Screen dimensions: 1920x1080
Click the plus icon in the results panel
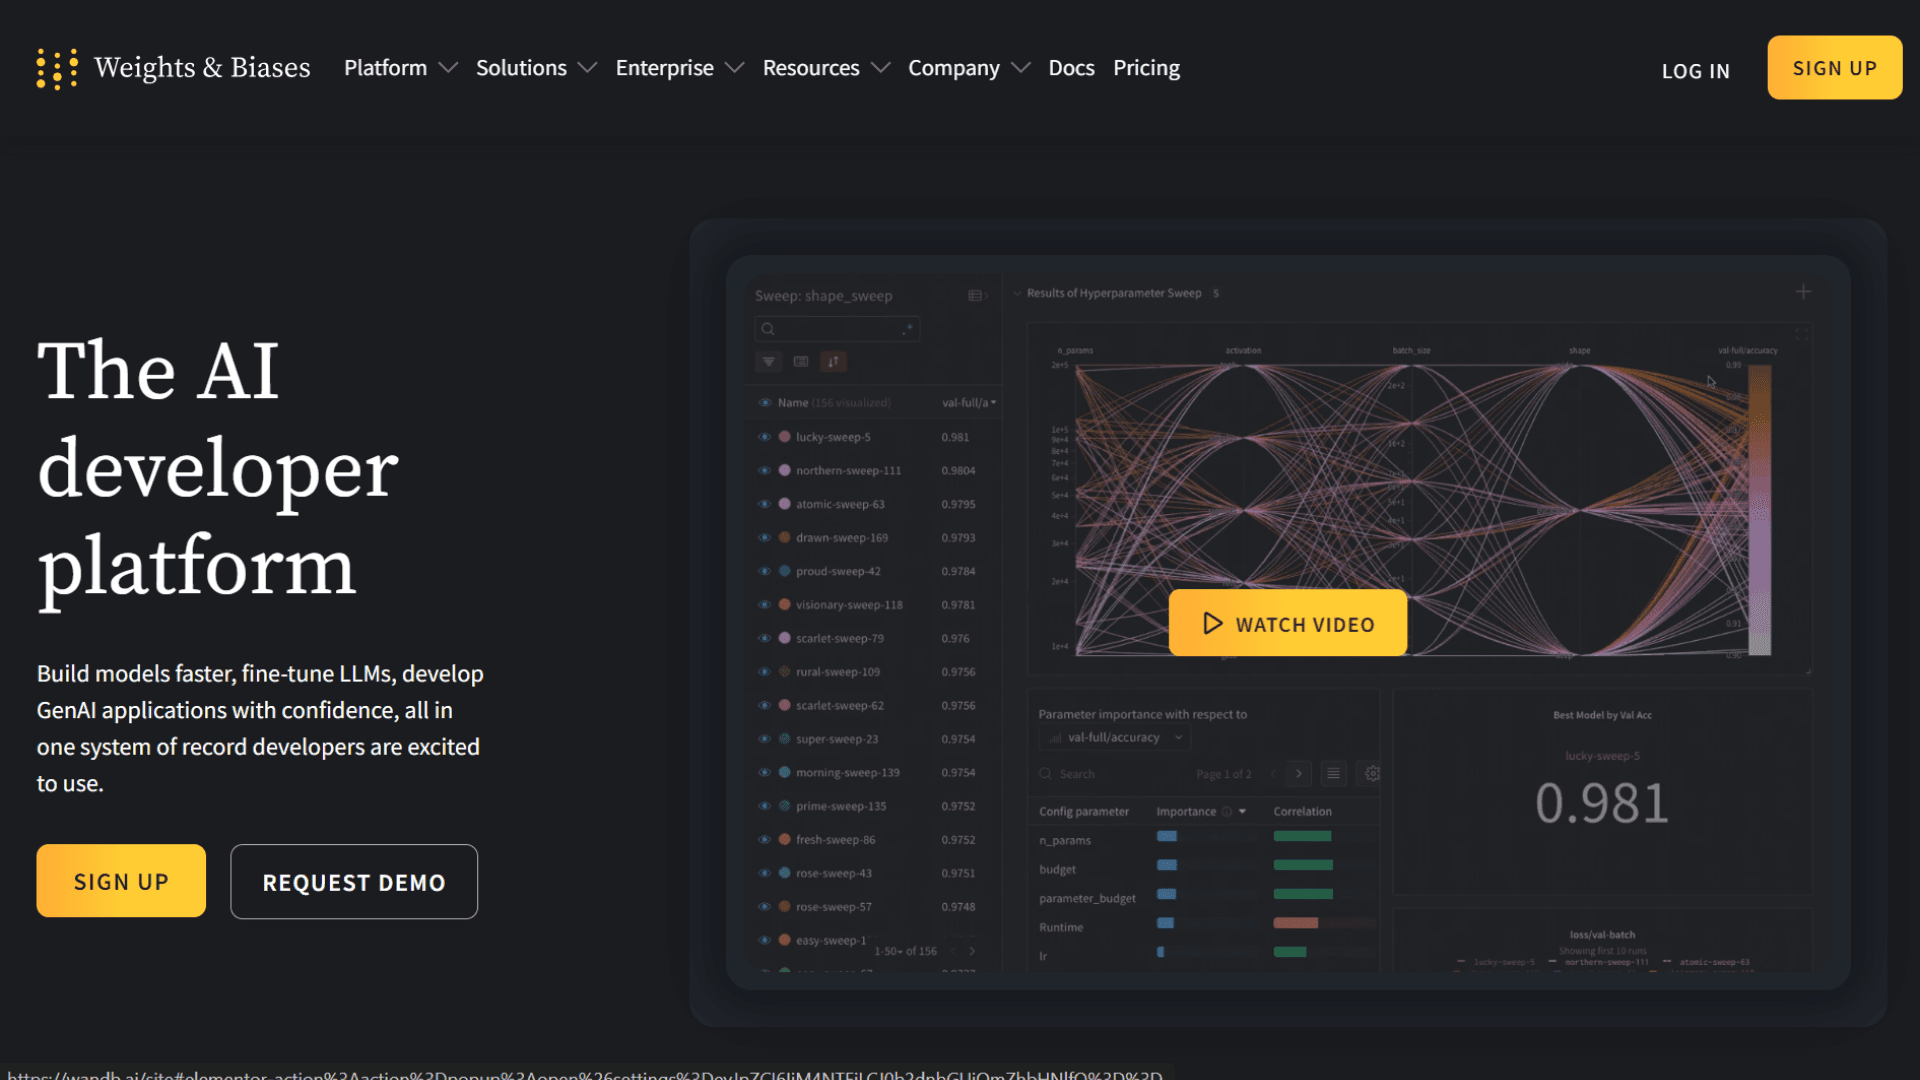click(1803, 292)
